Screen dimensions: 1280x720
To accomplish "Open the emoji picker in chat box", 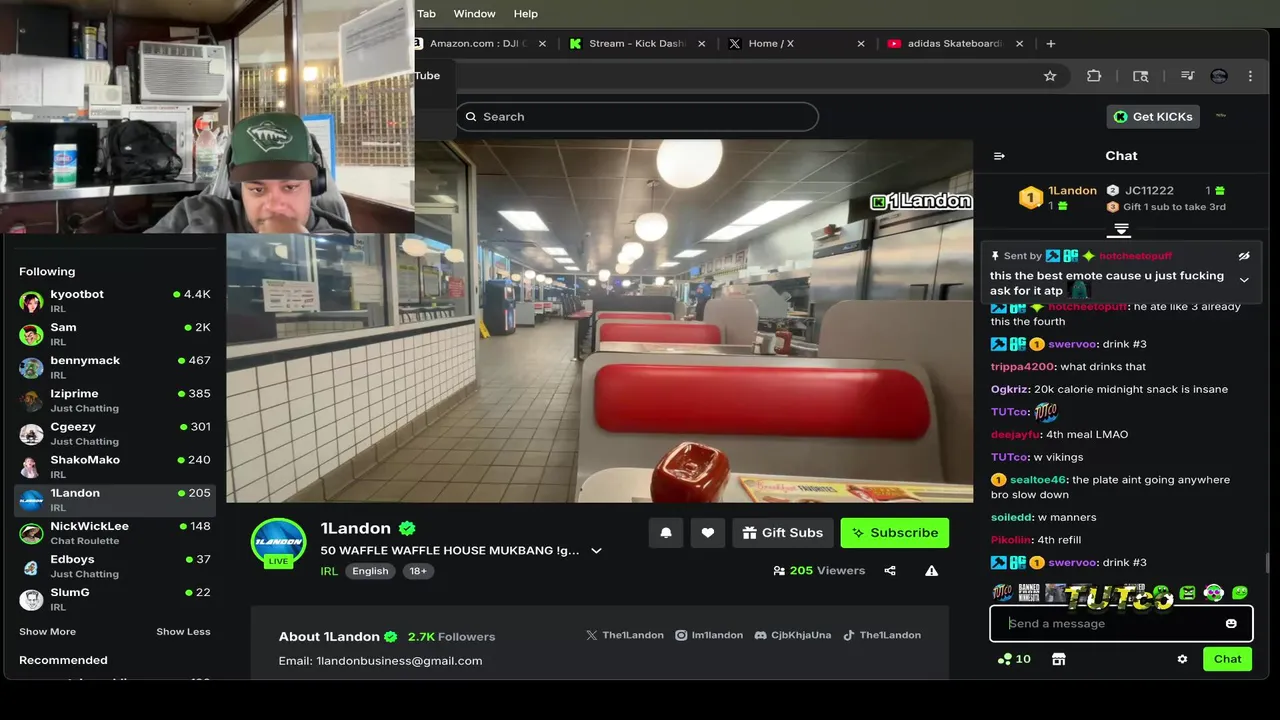I will tap(1231, 623).
